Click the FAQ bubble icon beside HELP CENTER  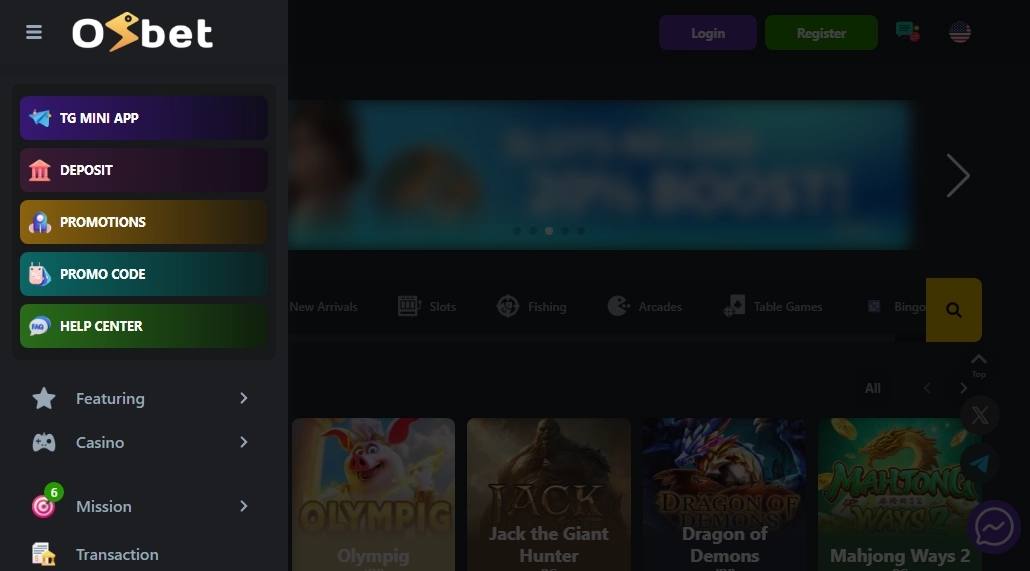pyautogui.click(x=39, y=326)
